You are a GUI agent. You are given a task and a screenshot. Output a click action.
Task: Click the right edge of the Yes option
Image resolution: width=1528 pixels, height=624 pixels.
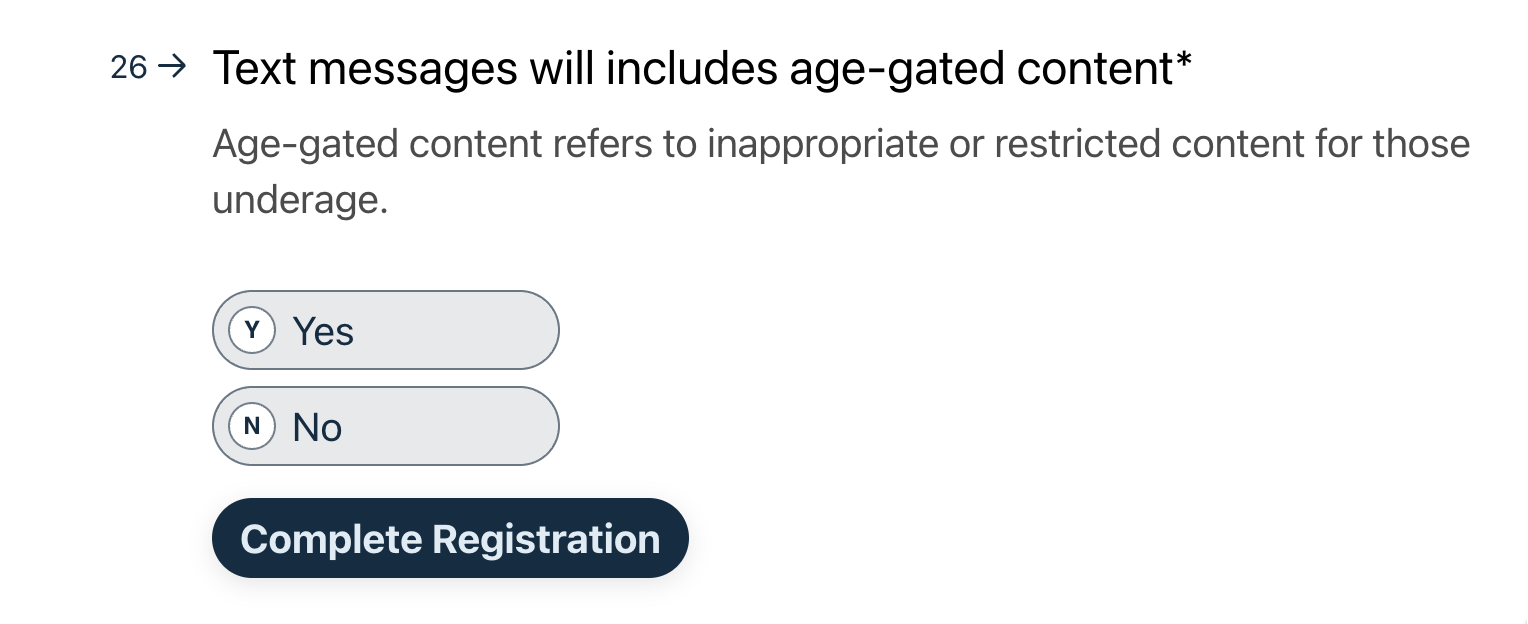pyautogui.click(x=540, y=331)
